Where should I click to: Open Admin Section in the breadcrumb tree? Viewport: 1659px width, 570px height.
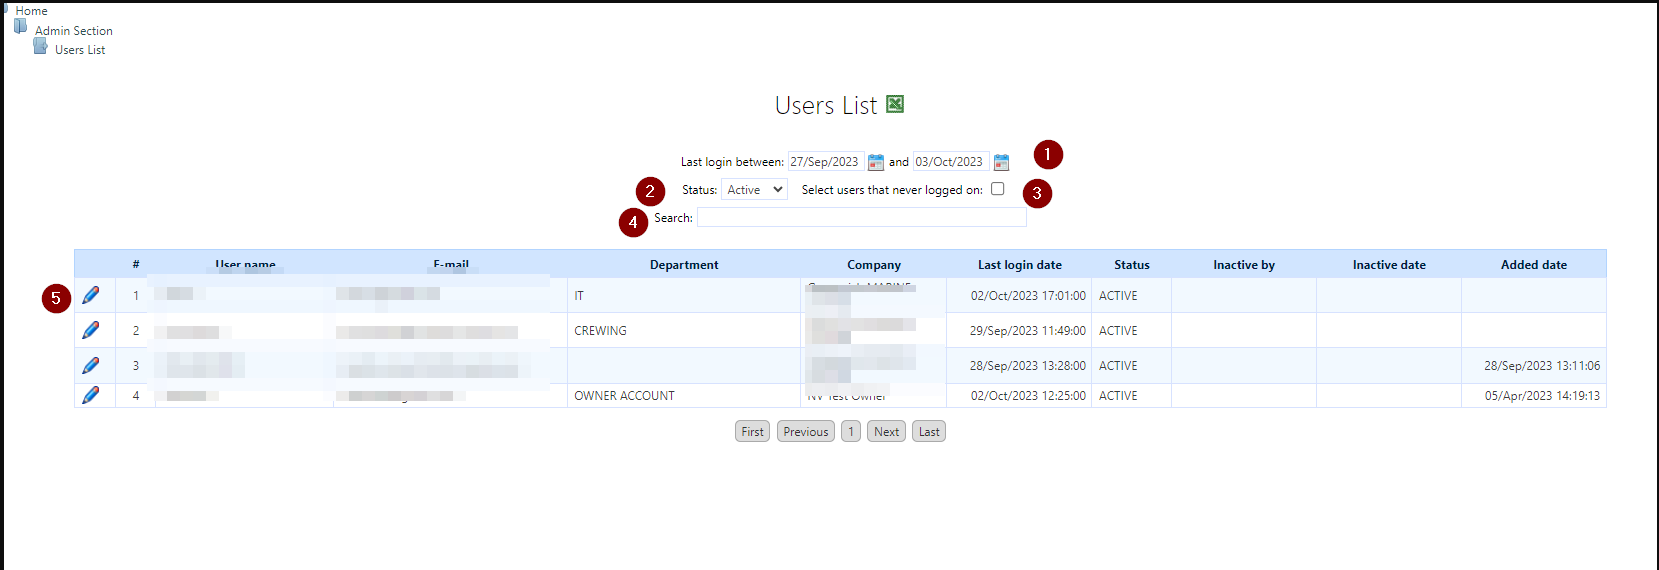(73, 31)
